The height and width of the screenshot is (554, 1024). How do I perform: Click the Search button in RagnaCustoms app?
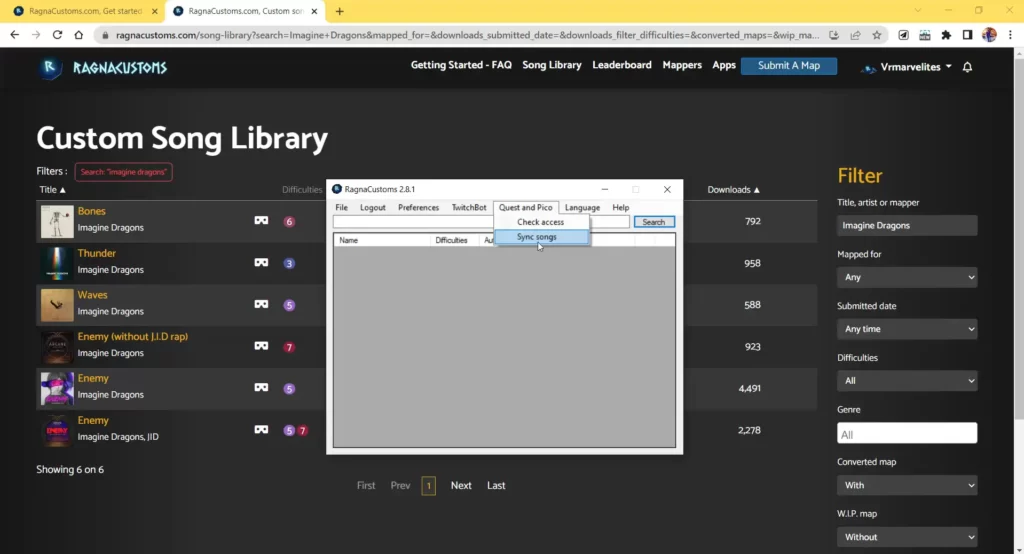pyautogui.click(x=654, y=222)
